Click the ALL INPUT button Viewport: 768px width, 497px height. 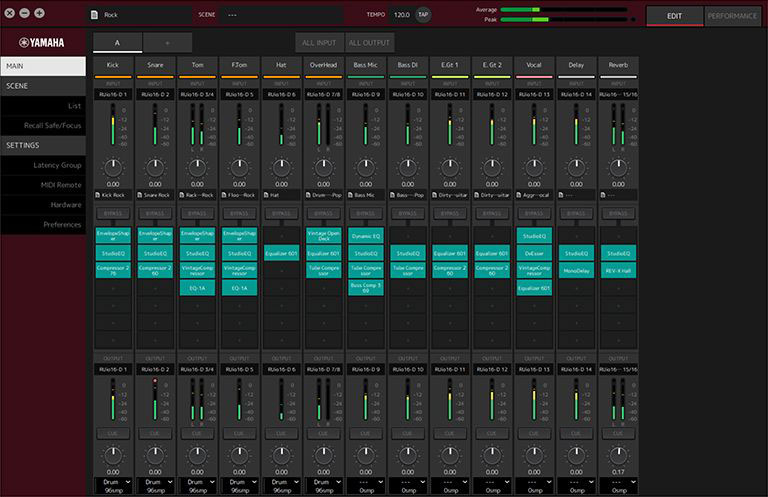point(319,43)
